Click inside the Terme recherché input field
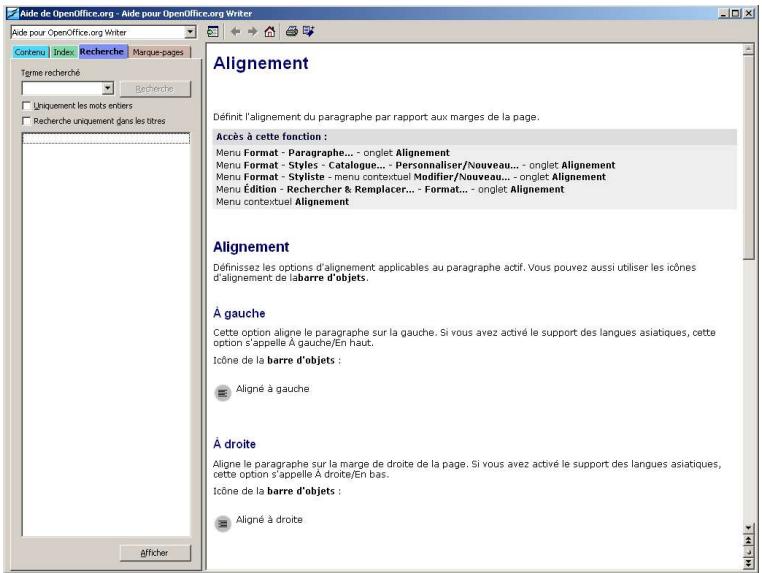 62,88
